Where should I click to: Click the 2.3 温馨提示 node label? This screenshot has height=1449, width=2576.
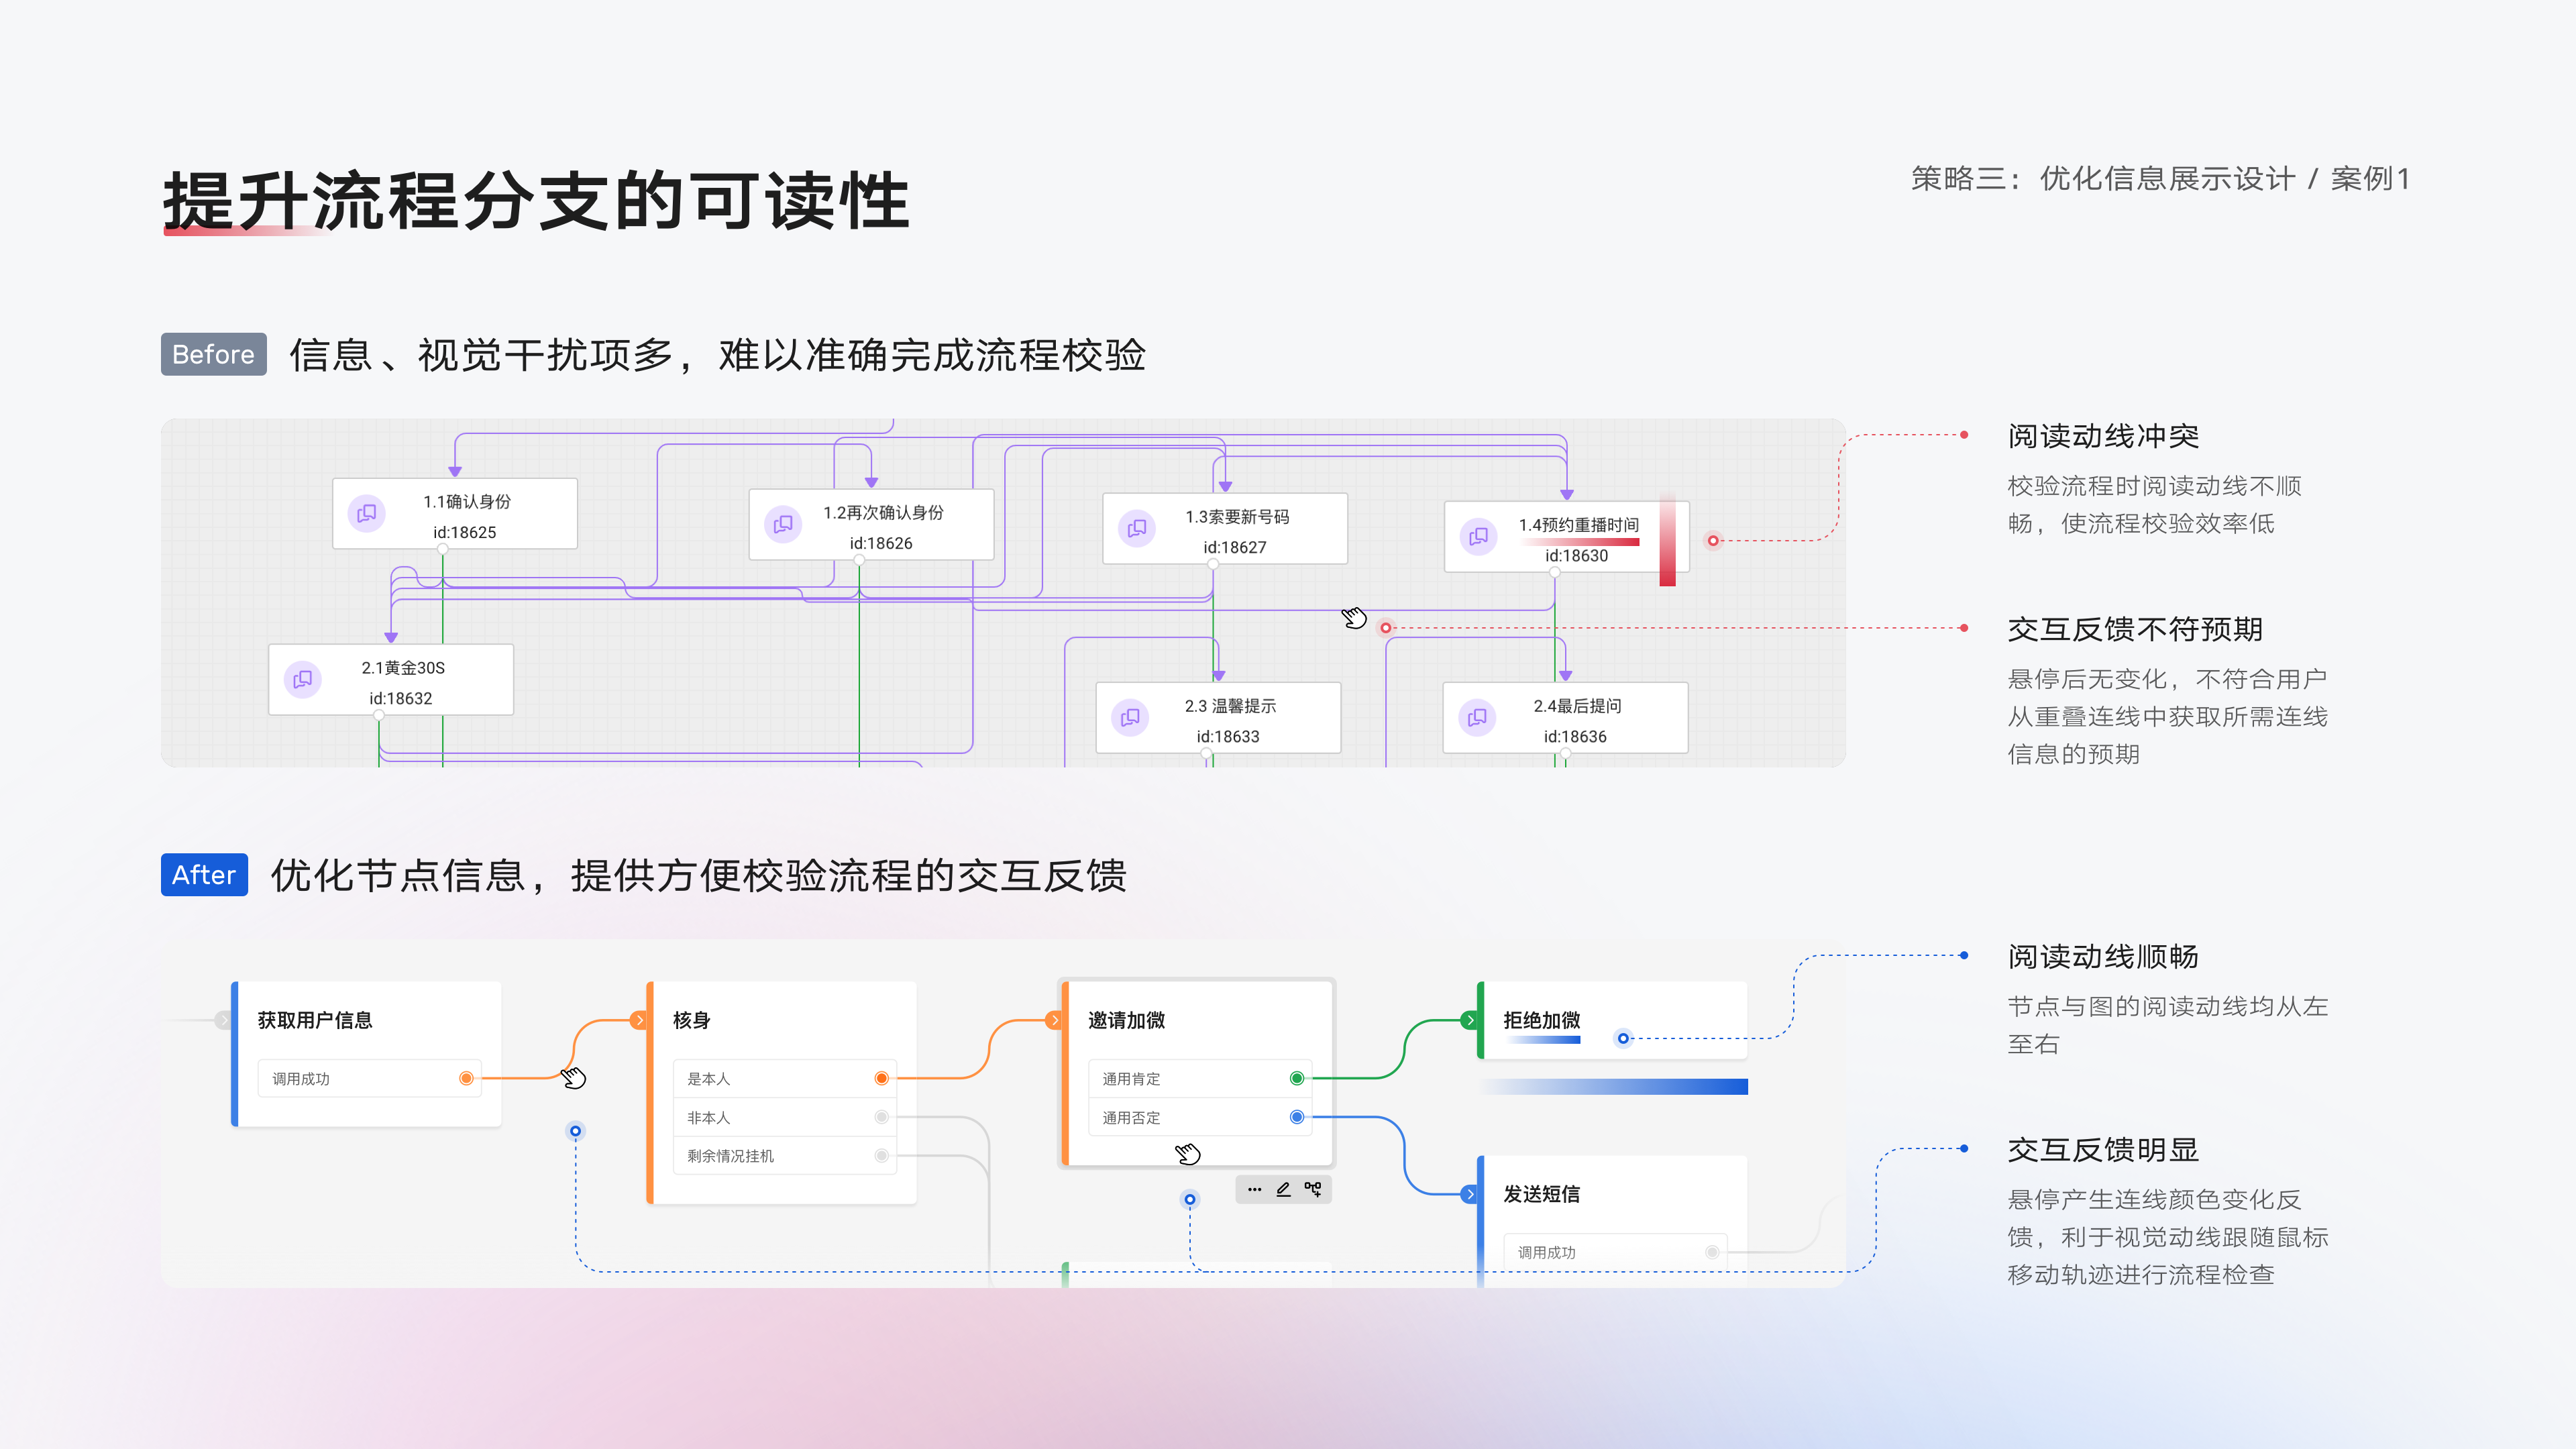tap(1230, 705)
